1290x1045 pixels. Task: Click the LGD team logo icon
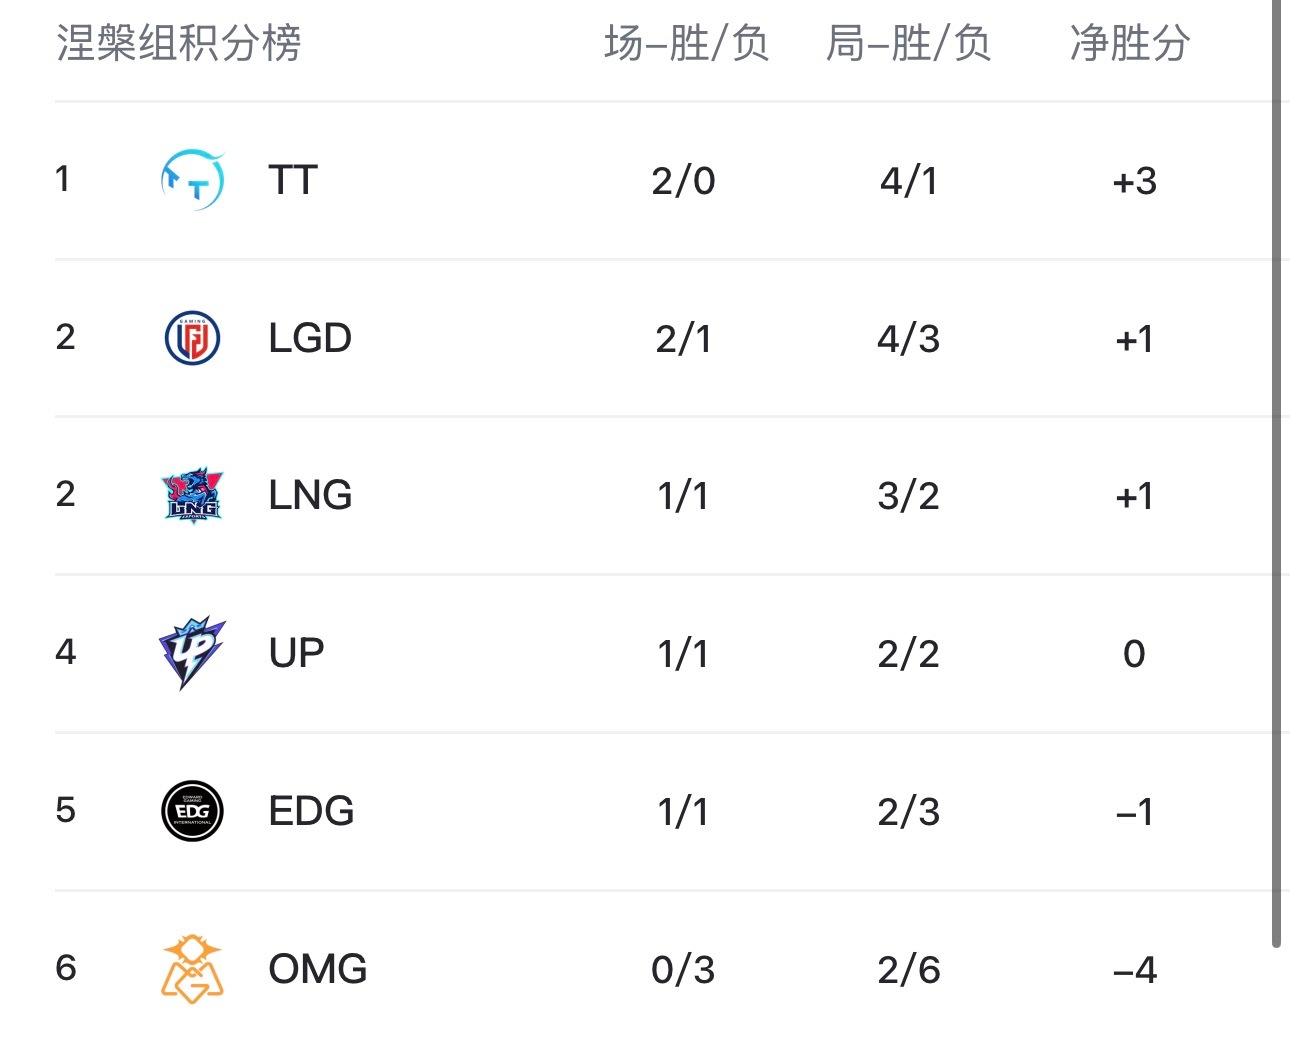192,338
